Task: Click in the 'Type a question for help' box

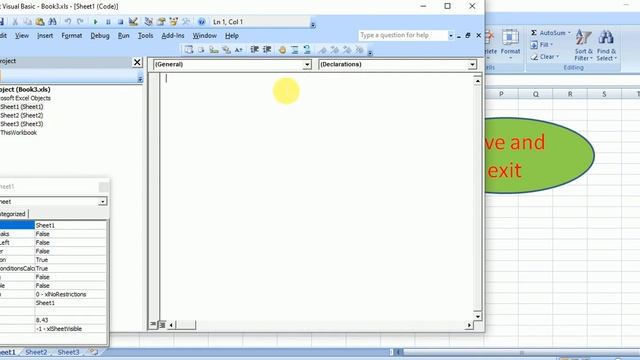Action: (x=402, y=36)
